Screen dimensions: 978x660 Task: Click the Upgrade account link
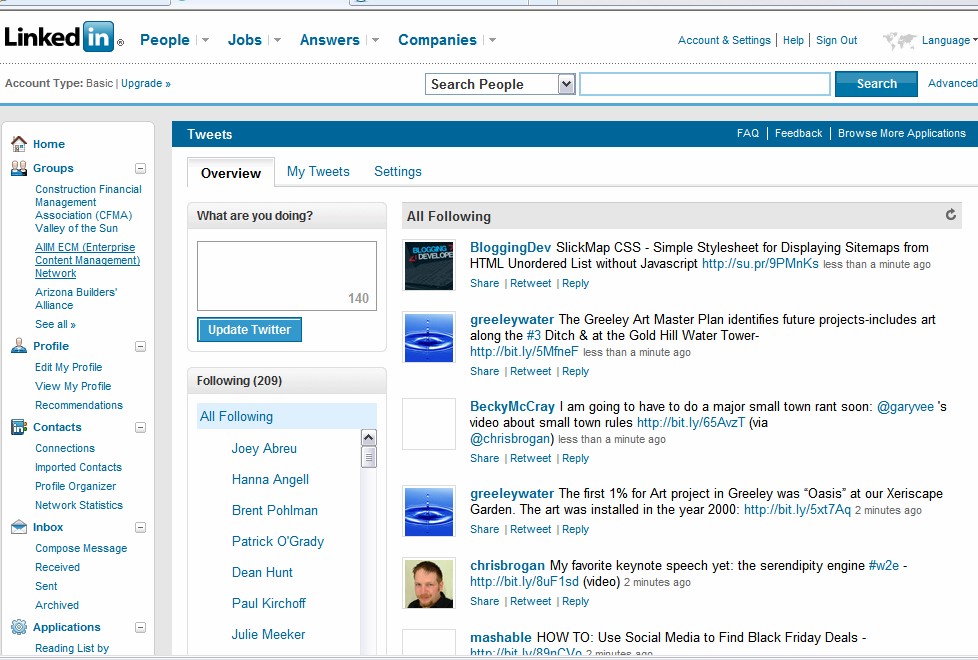(145, 83)
